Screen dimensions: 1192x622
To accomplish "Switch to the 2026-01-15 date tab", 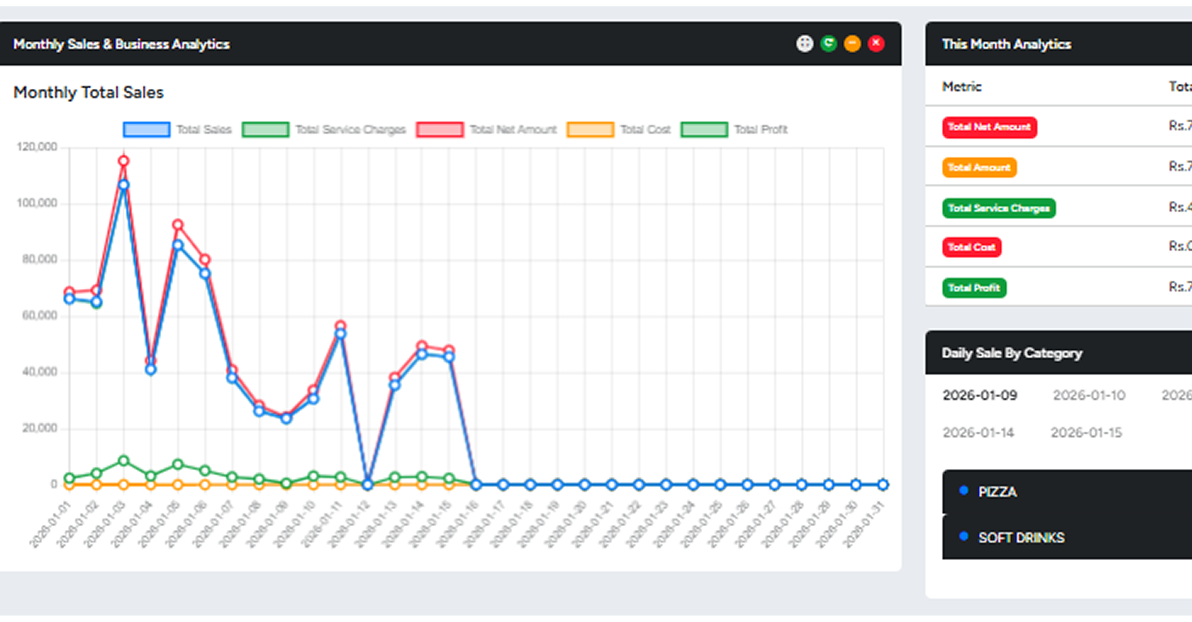I will 1086,432.
